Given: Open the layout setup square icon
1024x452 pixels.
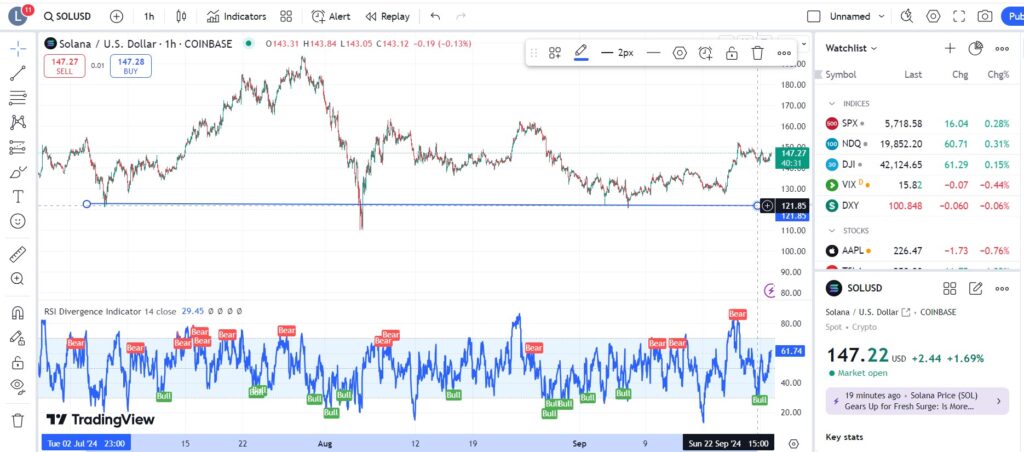Looking at the screenshot, I should click(x=813, y=16).
